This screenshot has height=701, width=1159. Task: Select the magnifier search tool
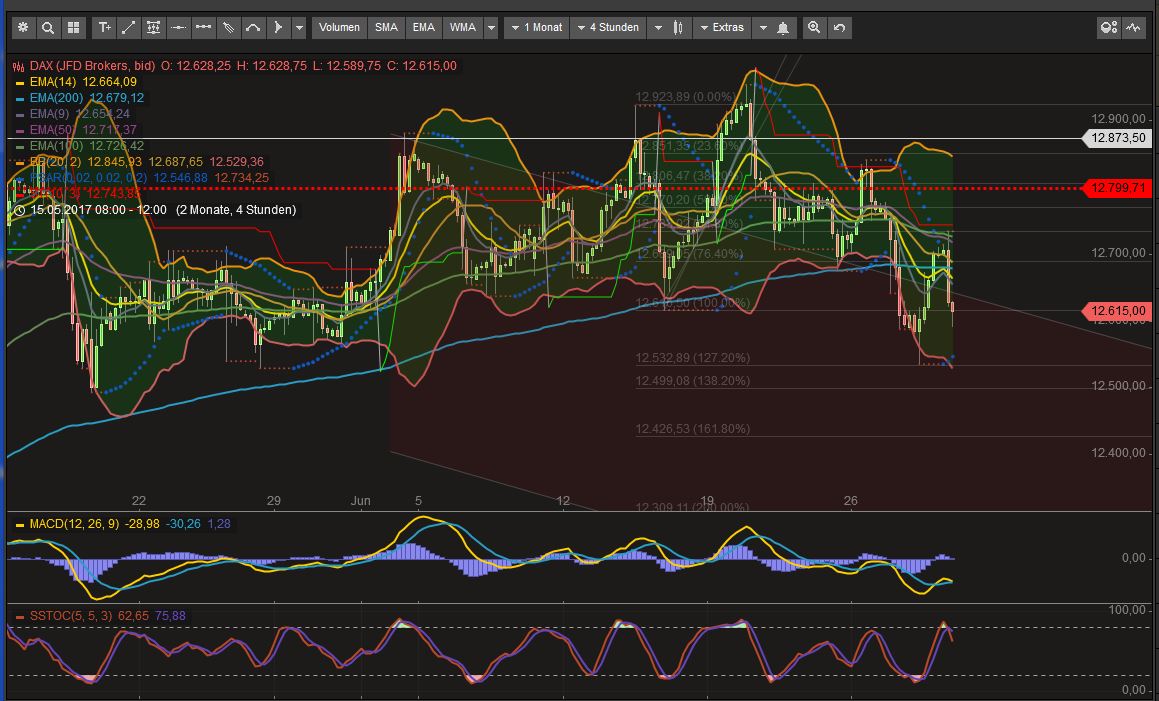[x=48, y=27]
